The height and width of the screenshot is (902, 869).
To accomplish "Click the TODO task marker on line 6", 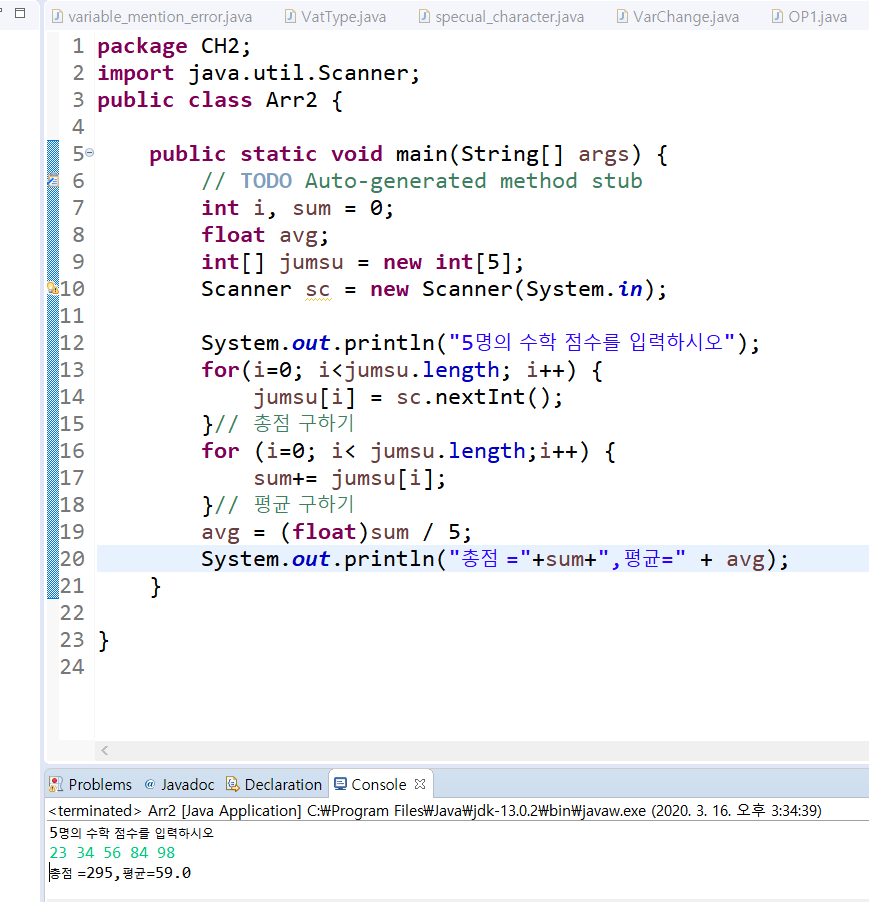I will (52, 181).
